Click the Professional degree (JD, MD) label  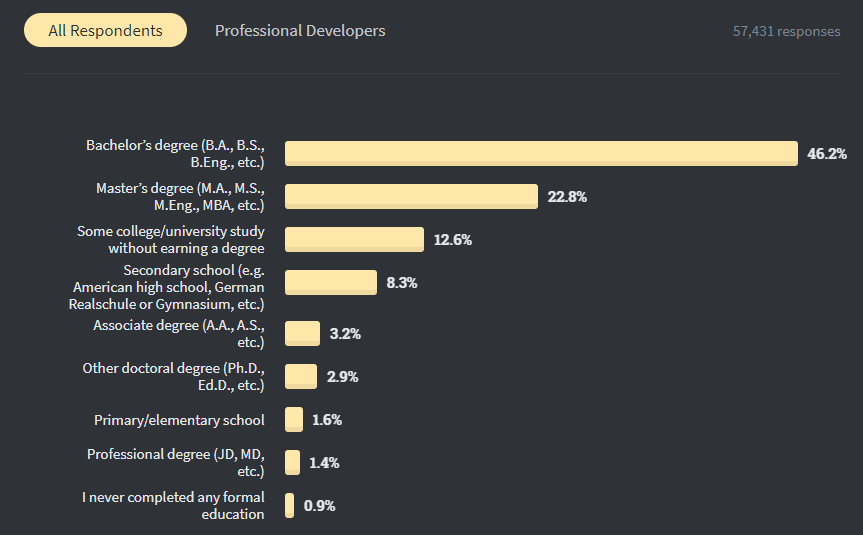click(x=176, y=462)
